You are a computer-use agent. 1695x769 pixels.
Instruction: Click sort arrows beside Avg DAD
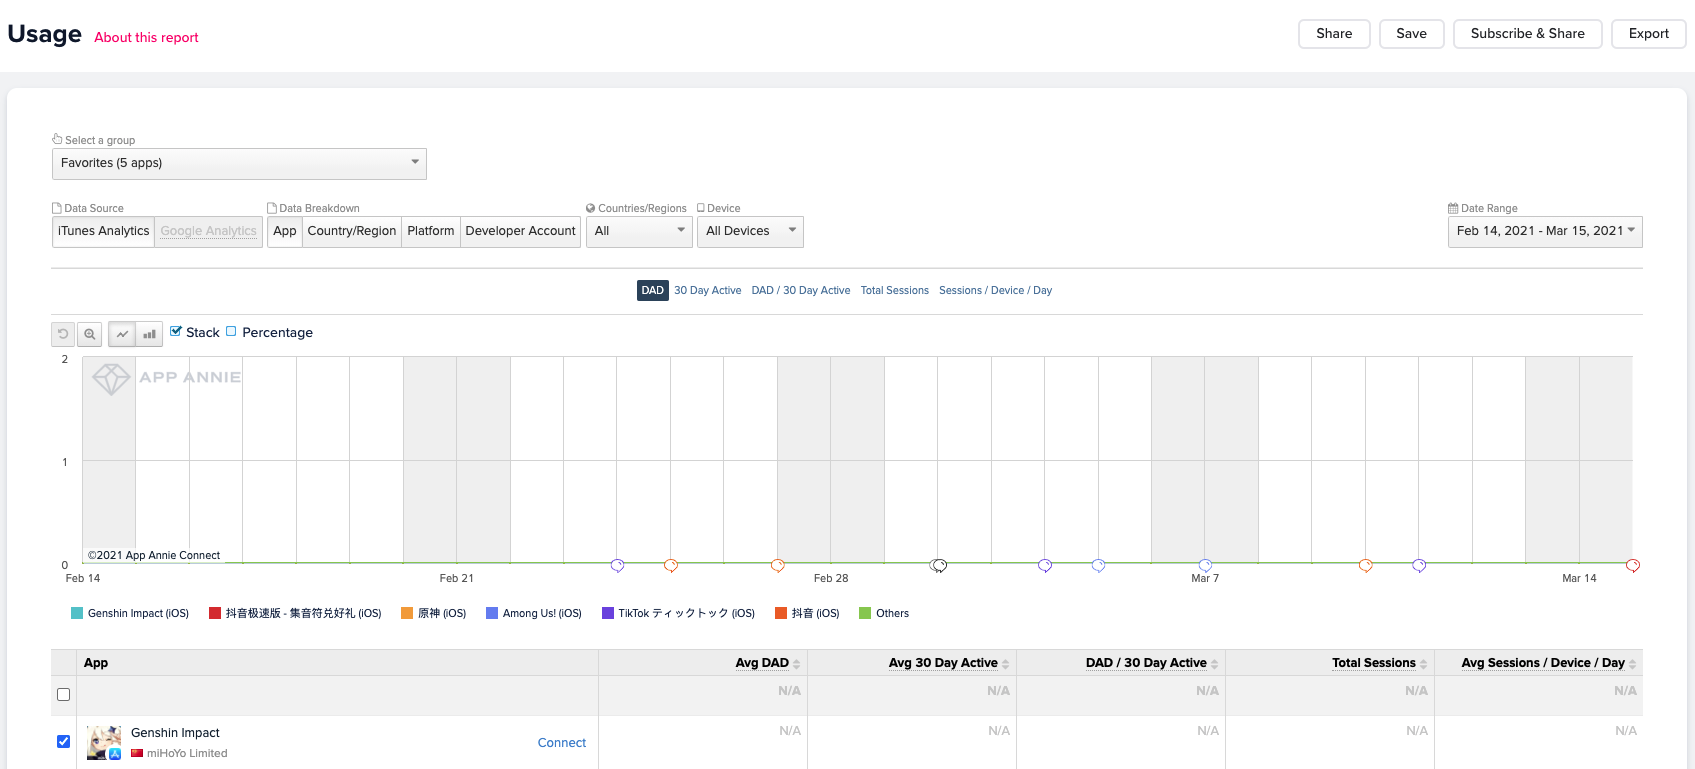pos(797,664)
